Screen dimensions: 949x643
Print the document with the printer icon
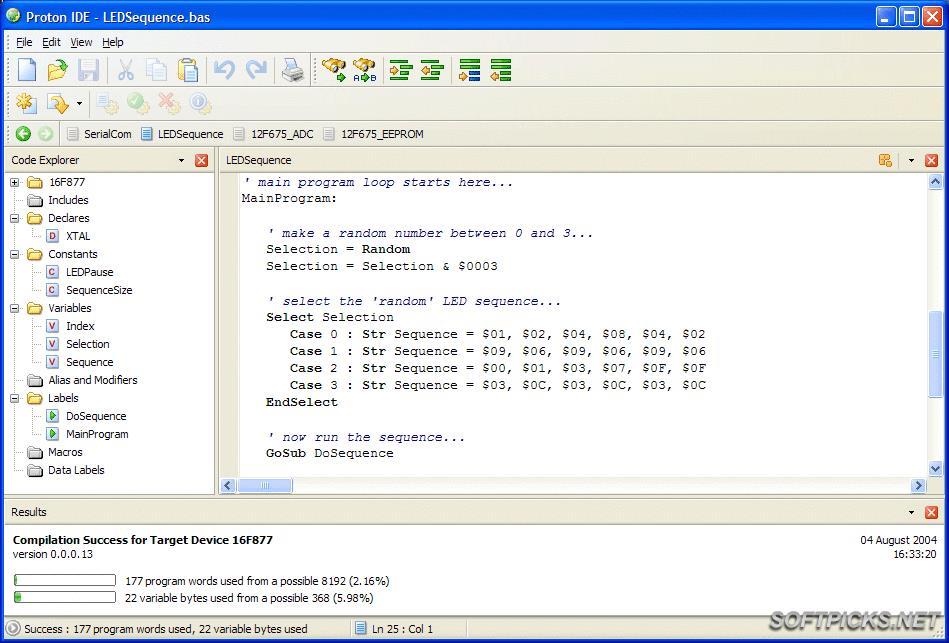point(293,70)
